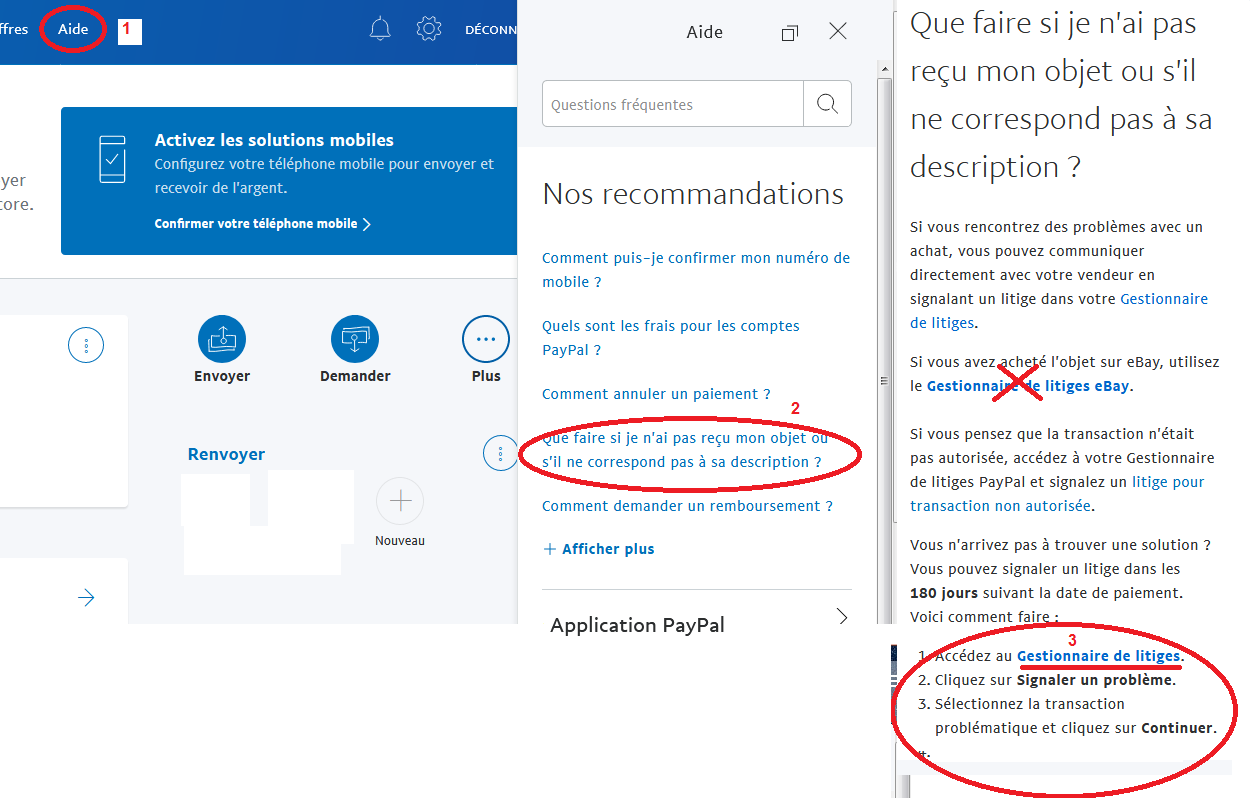This screenshot has width=1250, height=800.
Task: Open Comment annuler un paiement link
Action: (656, 394)
